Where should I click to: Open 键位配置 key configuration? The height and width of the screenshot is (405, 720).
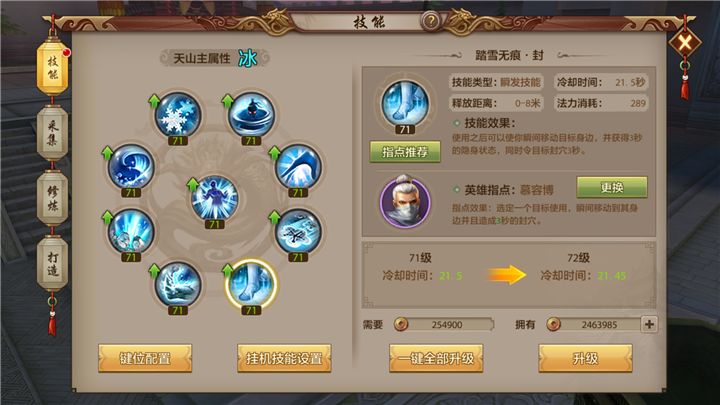point(145,358)
